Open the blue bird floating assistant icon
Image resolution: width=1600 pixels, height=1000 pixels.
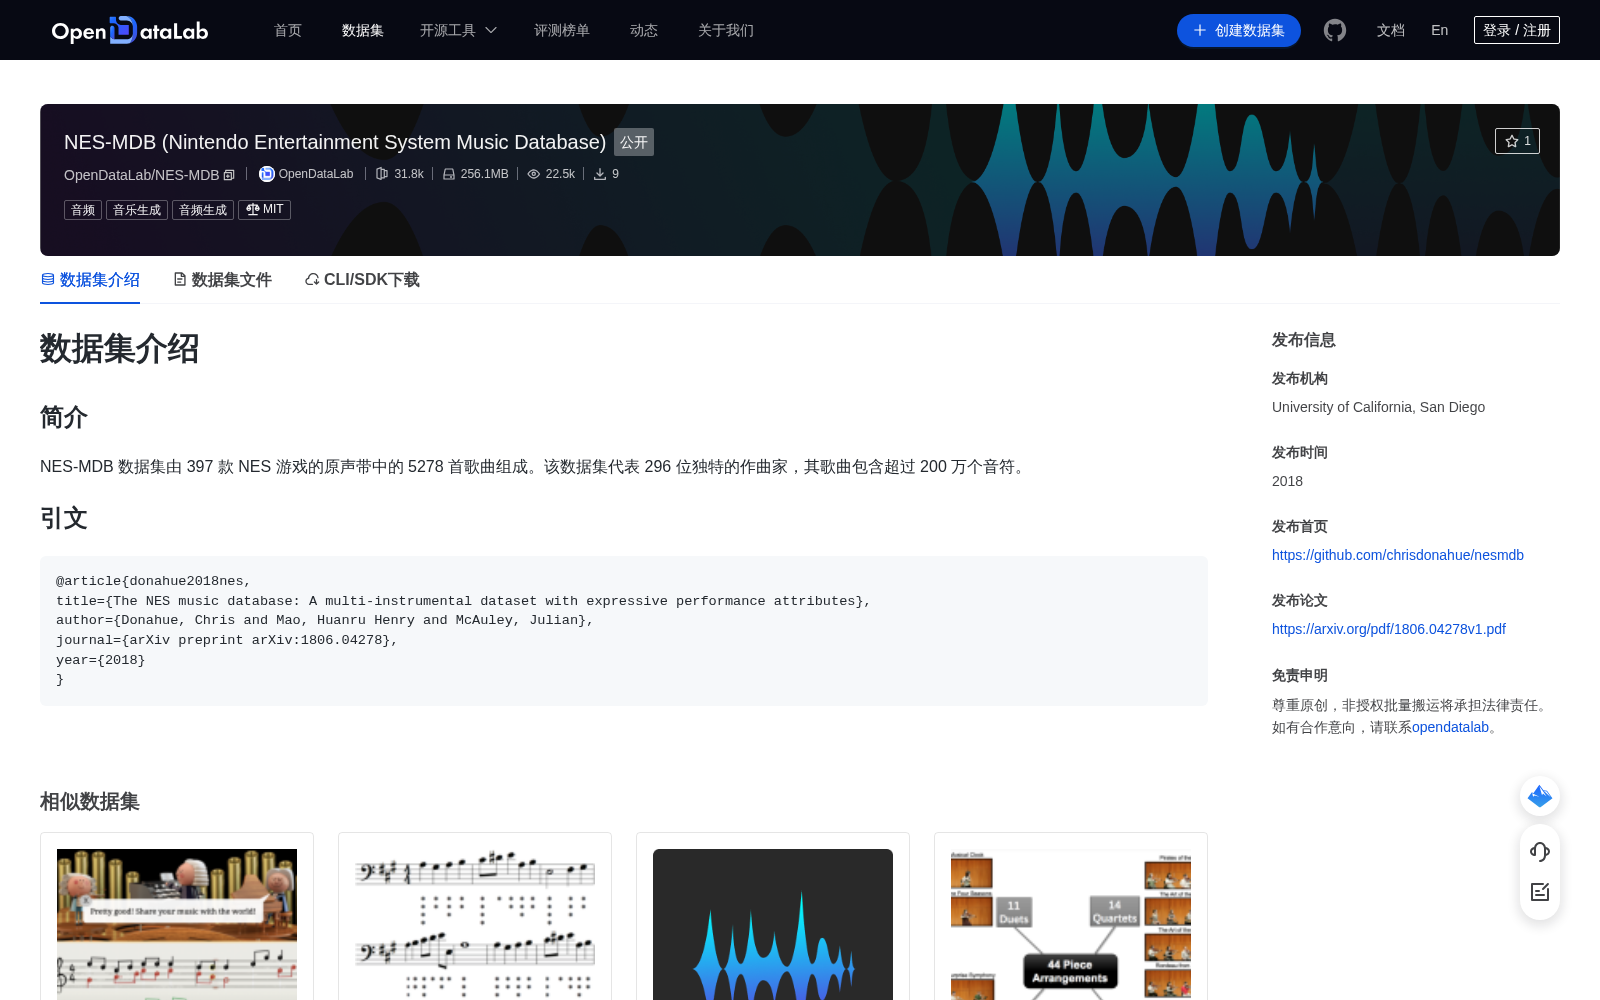(x=1540, y=796)
